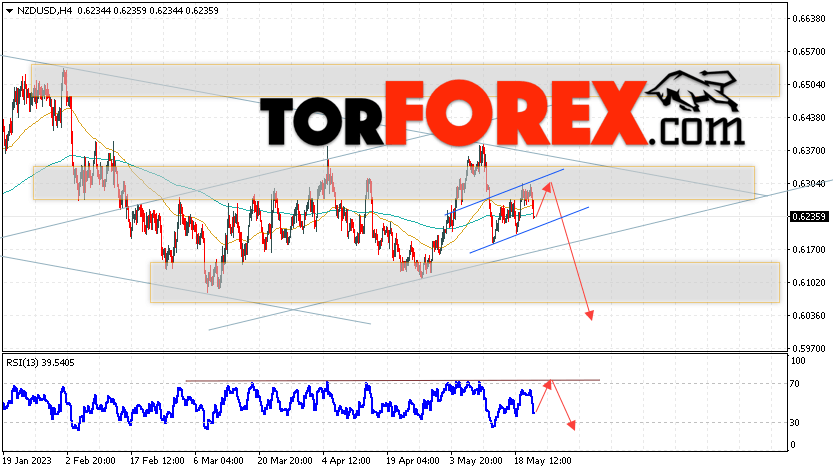Select the current price tag 0.62359
Image resolution: width=833 pixels, height=472 pixels.
tap(809, 216)
